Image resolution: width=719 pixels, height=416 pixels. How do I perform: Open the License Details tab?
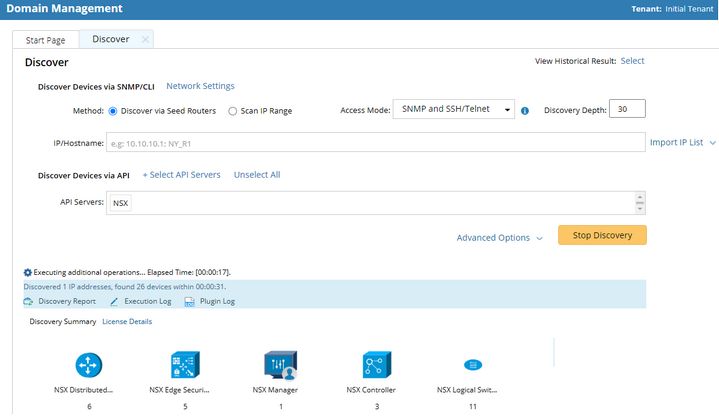127,322
